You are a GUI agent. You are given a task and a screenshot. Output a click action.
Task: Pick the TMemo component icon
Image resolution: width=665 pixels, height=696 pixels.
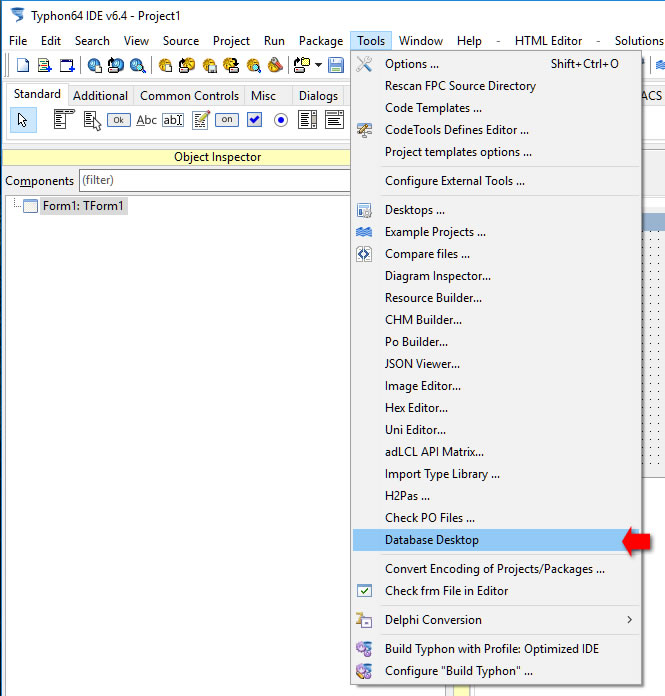point(201,120)
